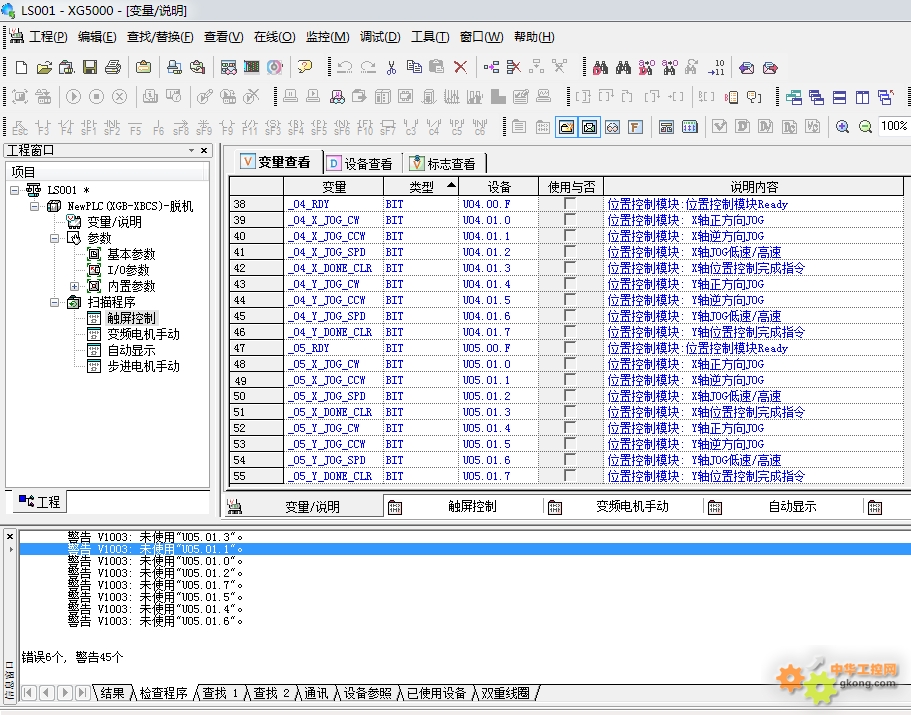Click the F function-key toolbar icon
Screen dimensions: 911x715
click(635, 127)
